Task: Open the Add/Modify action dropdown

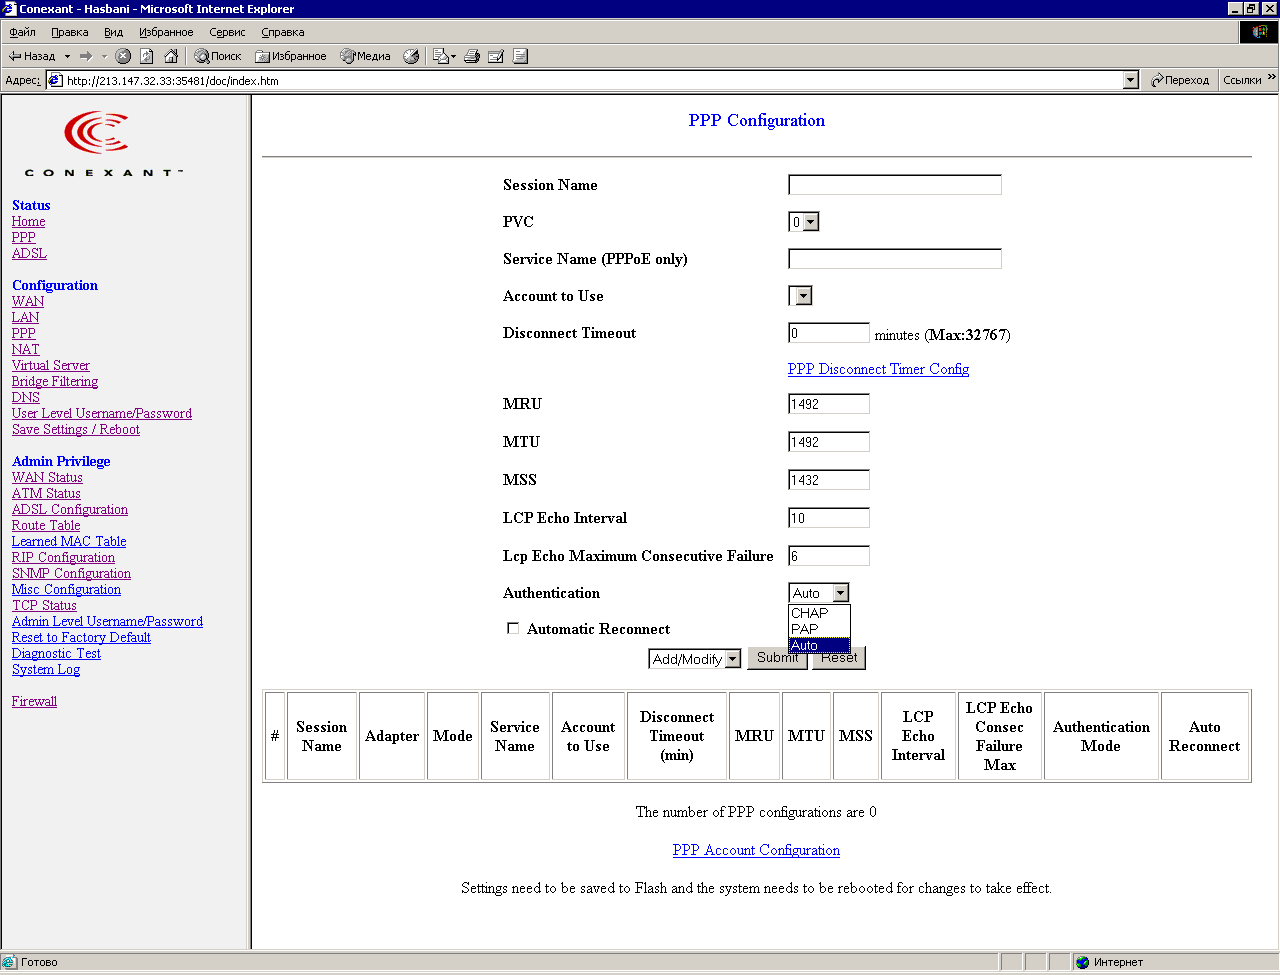Action: point(733,659)
